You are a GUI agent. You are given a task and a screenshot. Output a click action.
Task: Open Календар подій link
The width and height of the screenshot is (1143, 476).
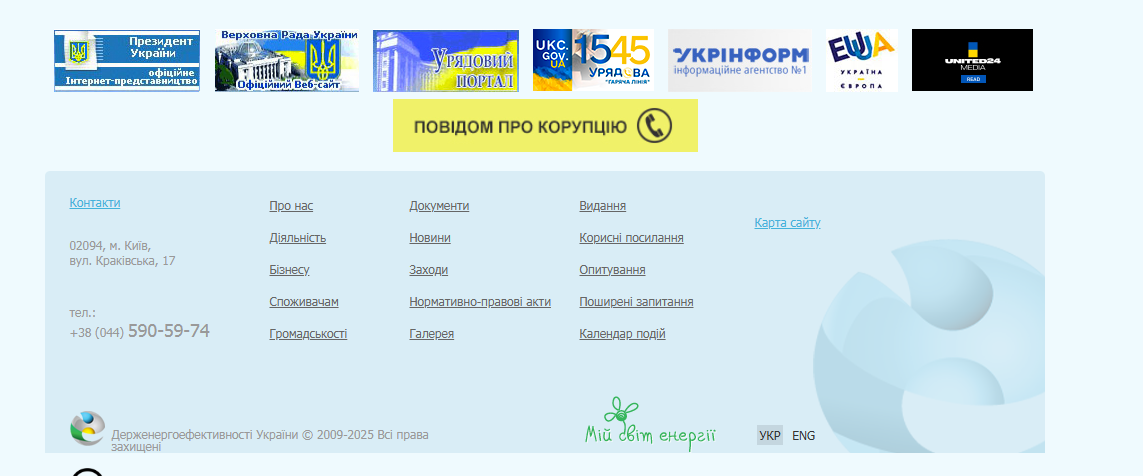[x=622, y=334]
